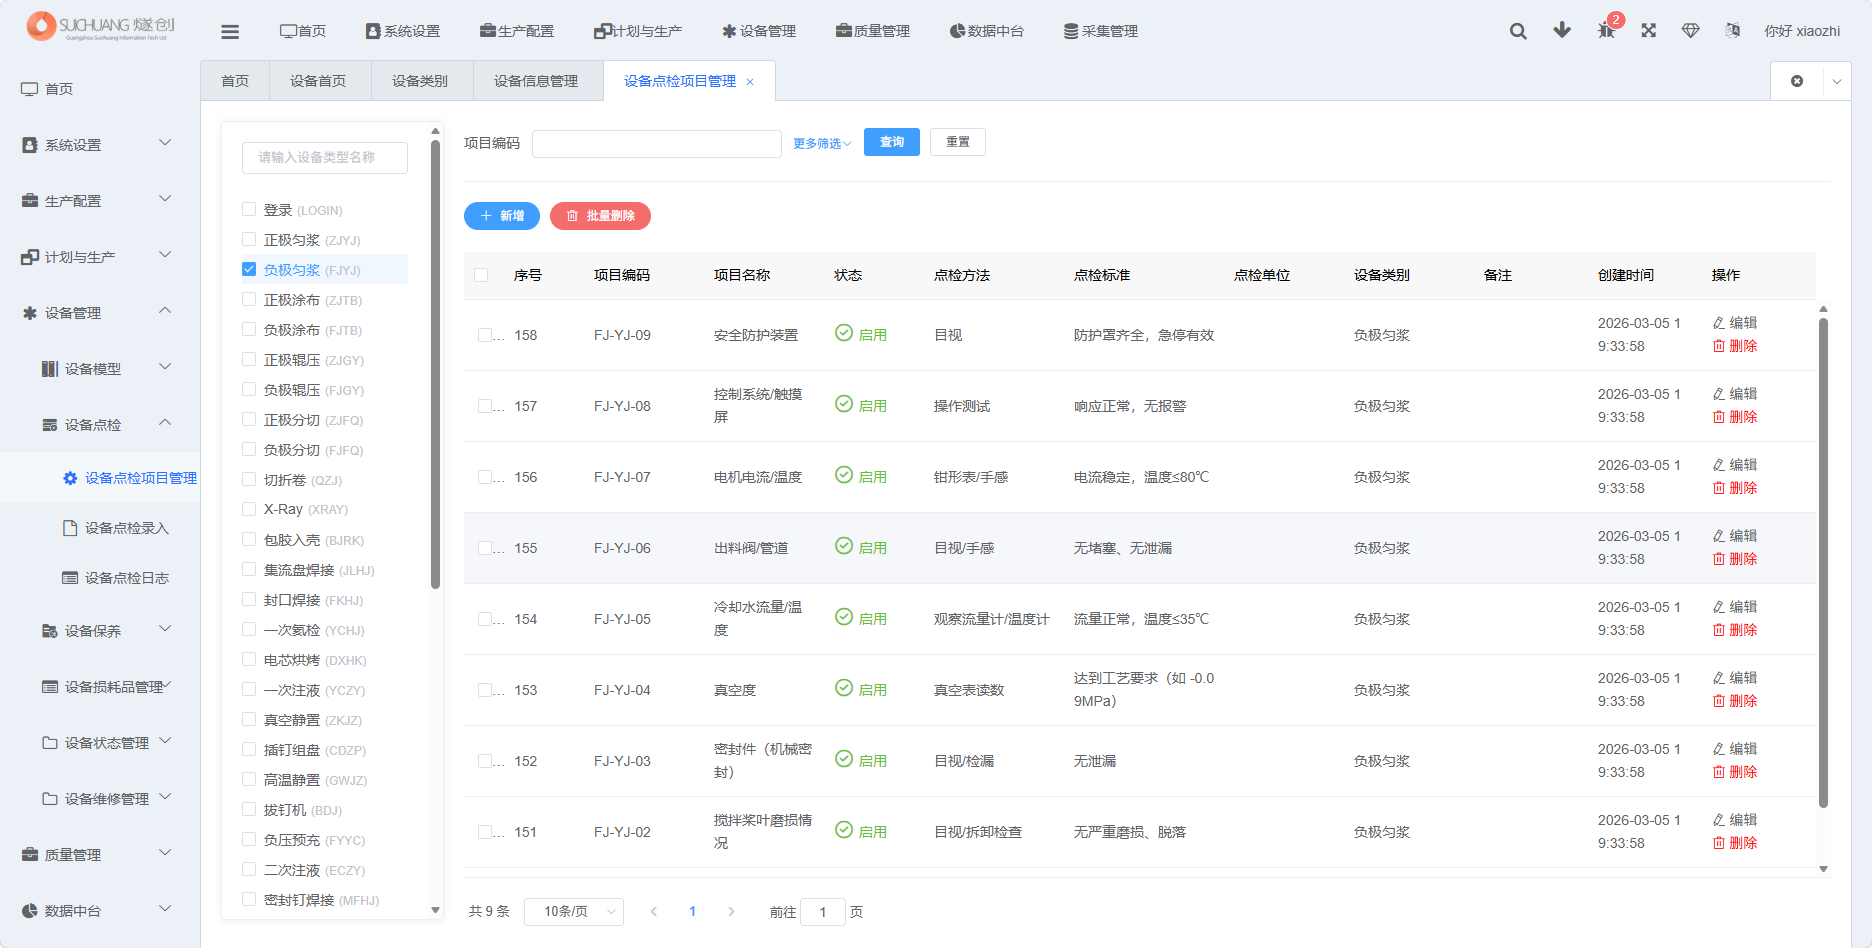
Task: Open 质量管理 in the top navigation
Action: [873, 31]
